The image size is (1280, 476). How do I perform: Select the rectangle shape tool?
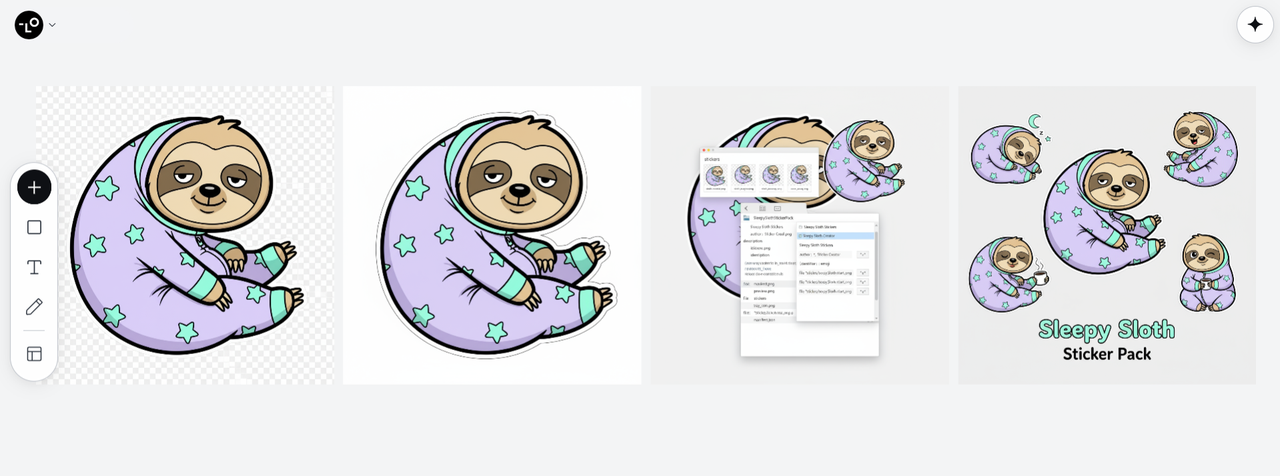click(x=34, y=227)
